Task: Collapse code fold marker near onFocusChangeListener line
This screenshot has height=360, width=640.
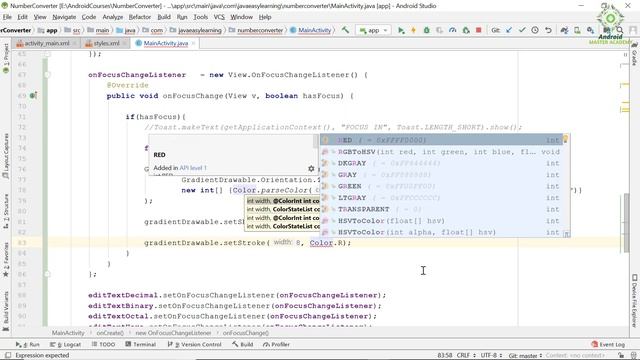Action: click(x=47, y=75)
